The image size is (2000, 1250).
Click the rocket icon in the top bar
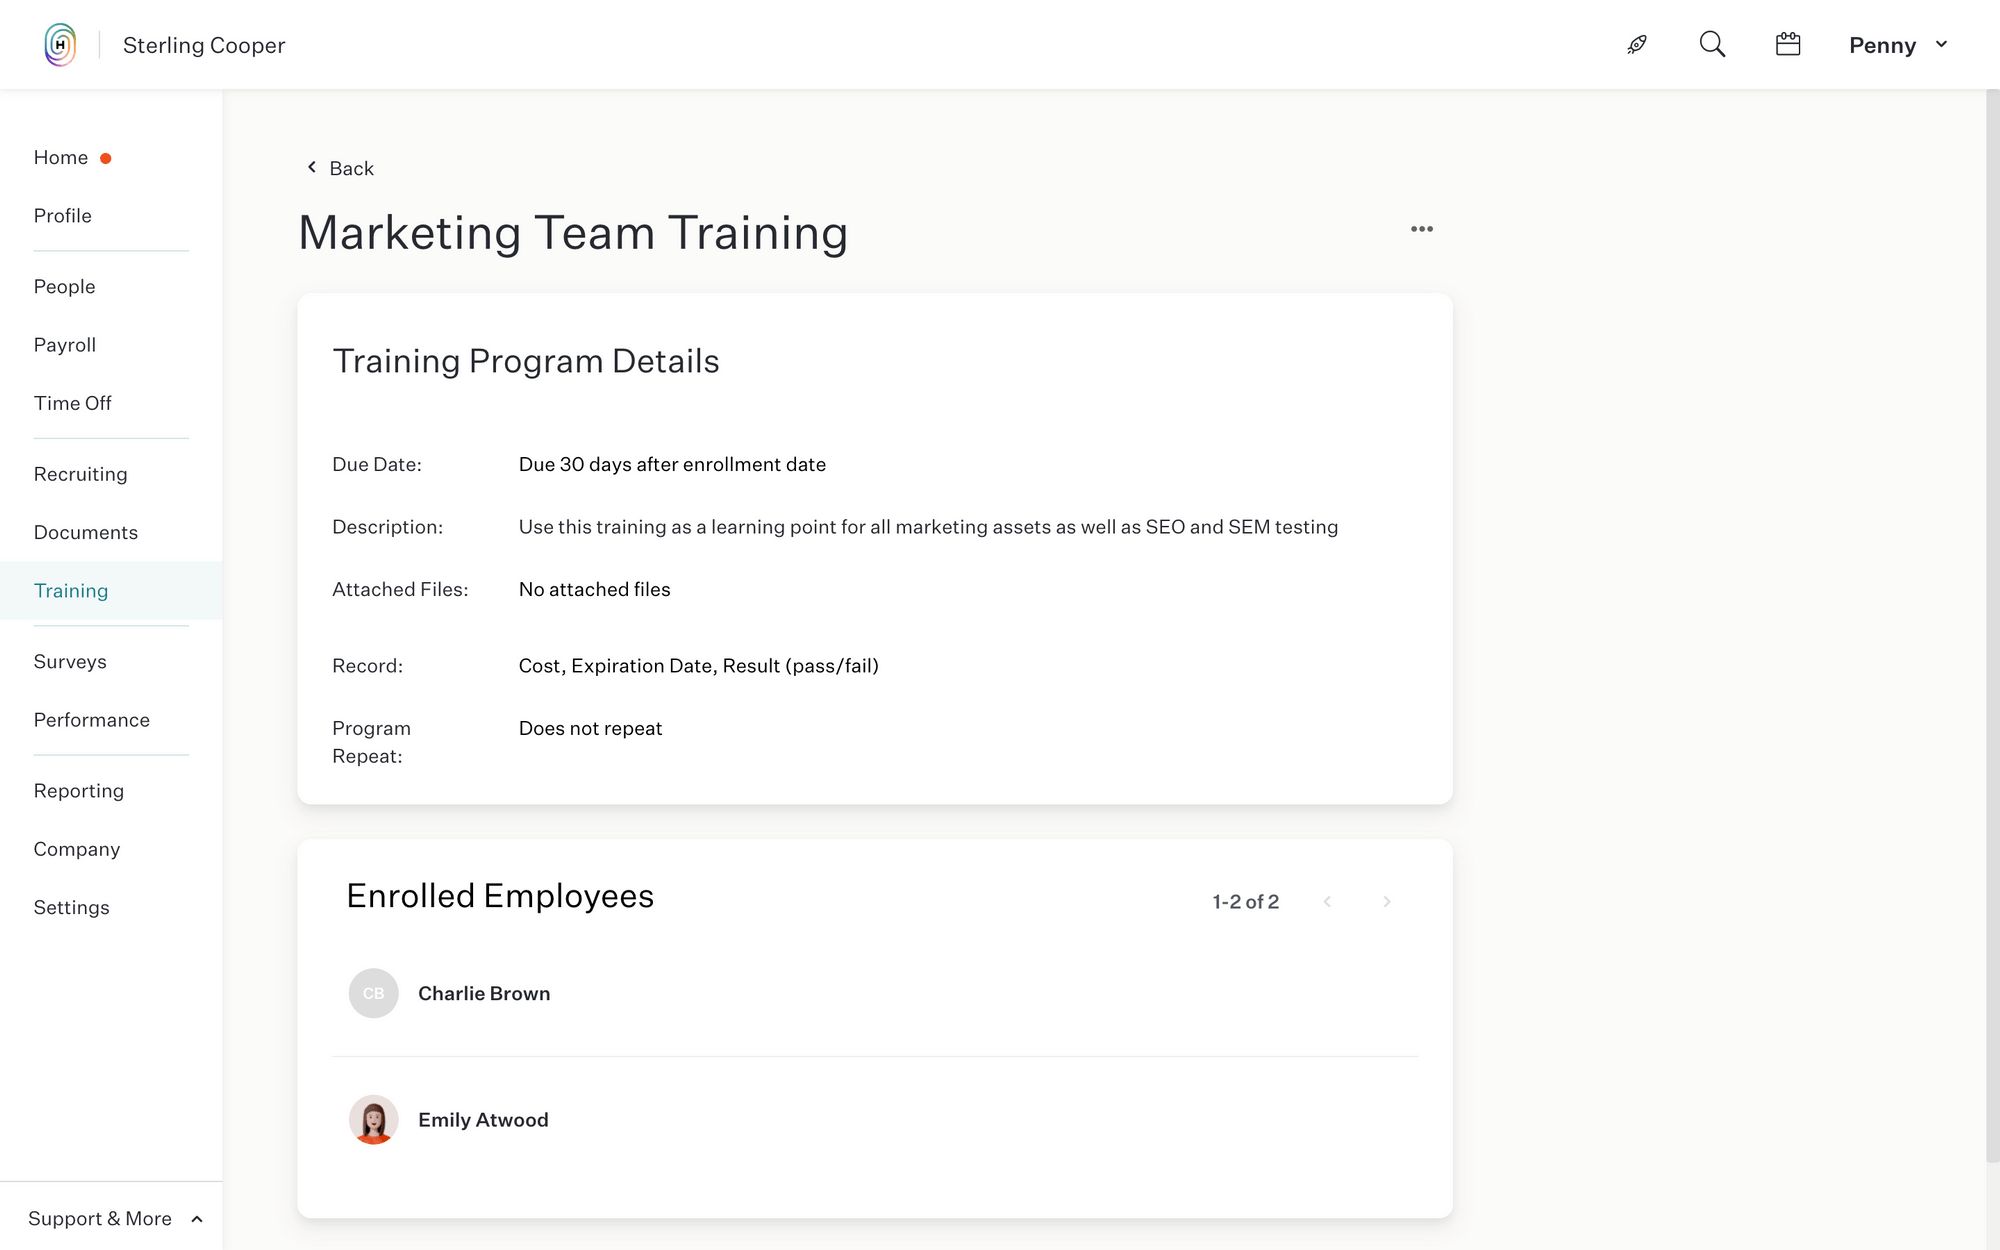(x=1637, y=44)
